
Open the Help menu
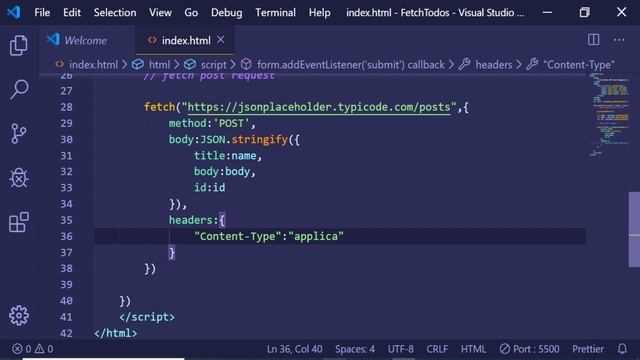[320, 13]
